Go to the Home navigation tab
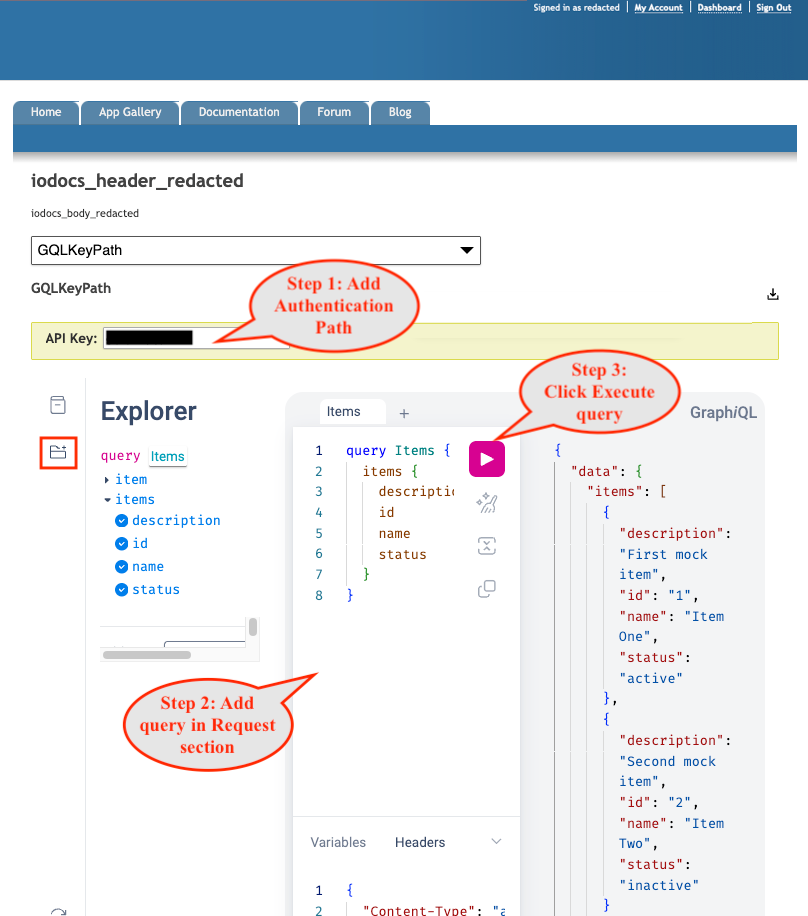 click(46, 112)
